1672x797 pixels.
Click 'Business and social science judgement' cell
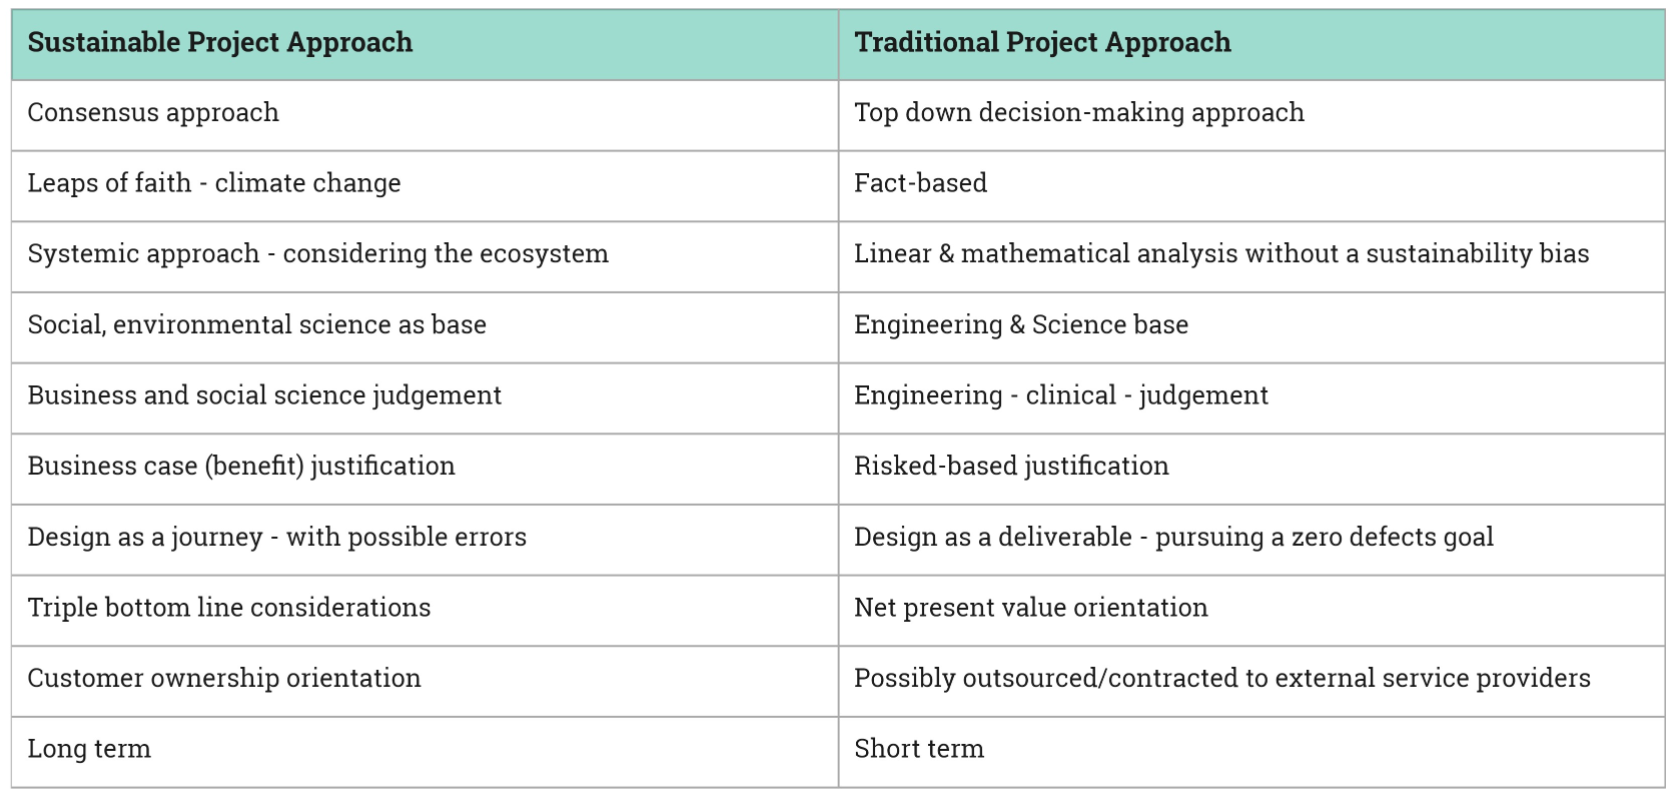pyautogui.click(x=264, y=396)
